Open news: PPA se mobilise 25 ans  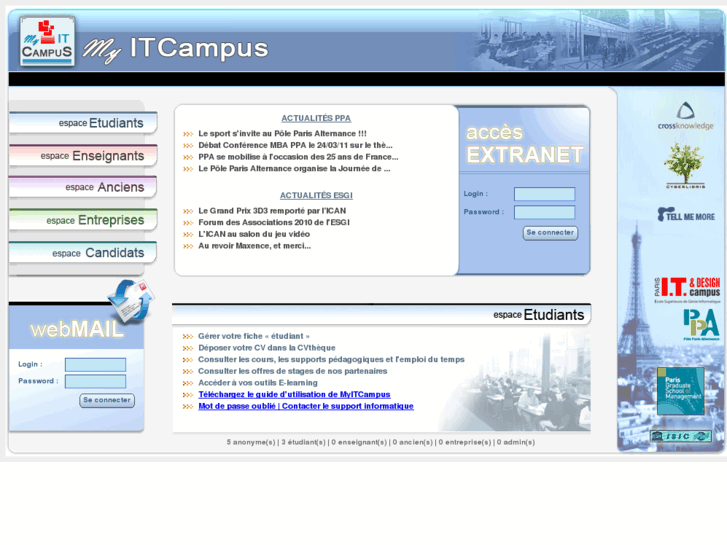[x=298, y=157]
